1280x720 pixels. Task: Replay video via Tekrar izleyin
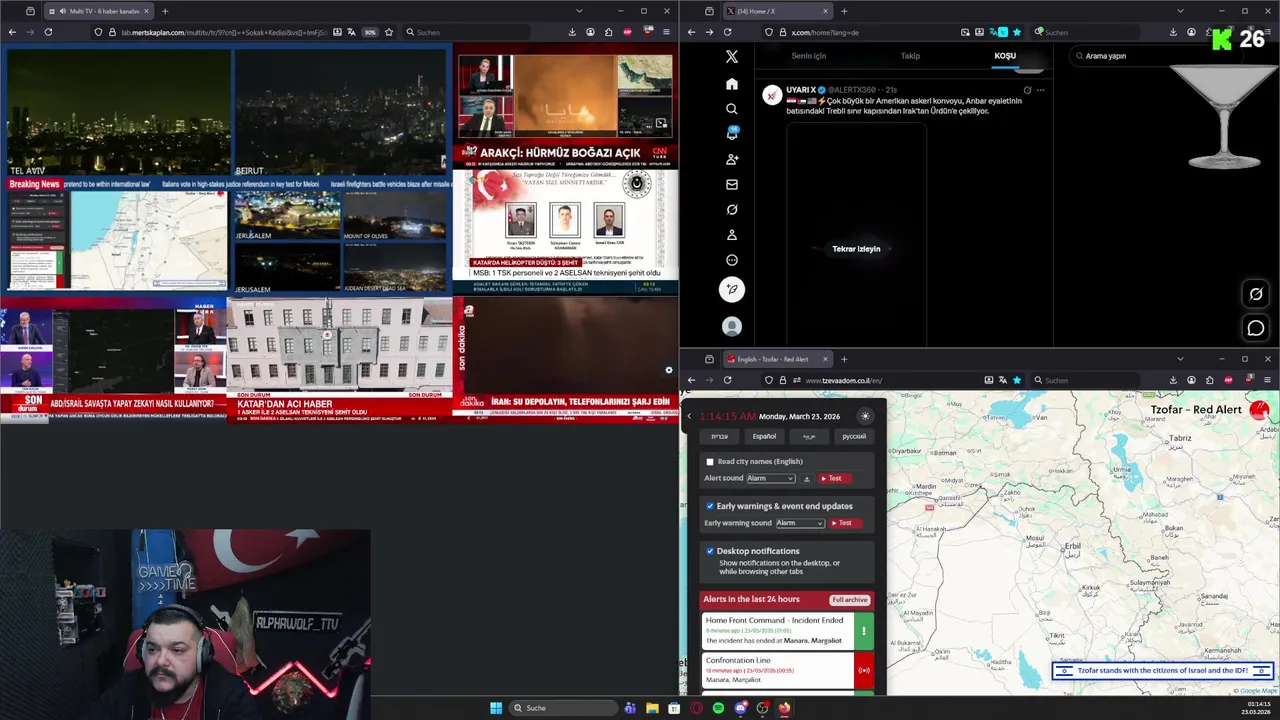coord(856,249)
